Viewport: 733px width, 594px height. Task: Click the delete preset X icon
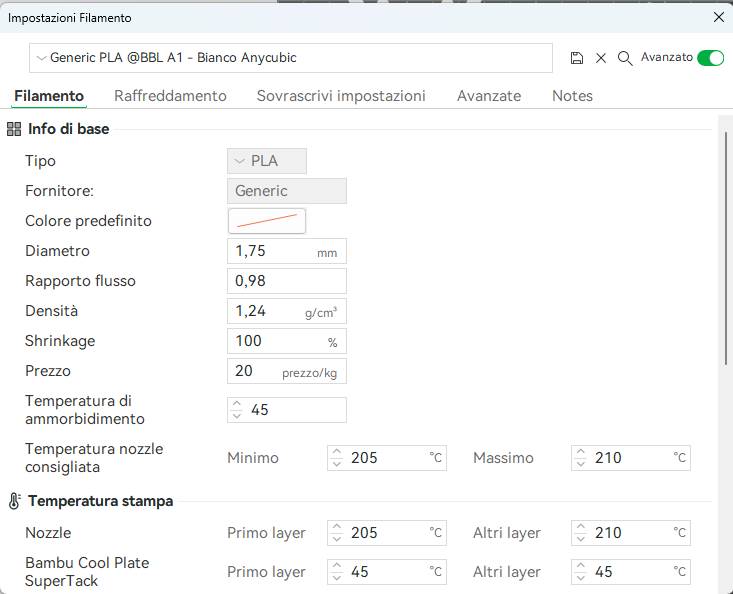point(601,58)
